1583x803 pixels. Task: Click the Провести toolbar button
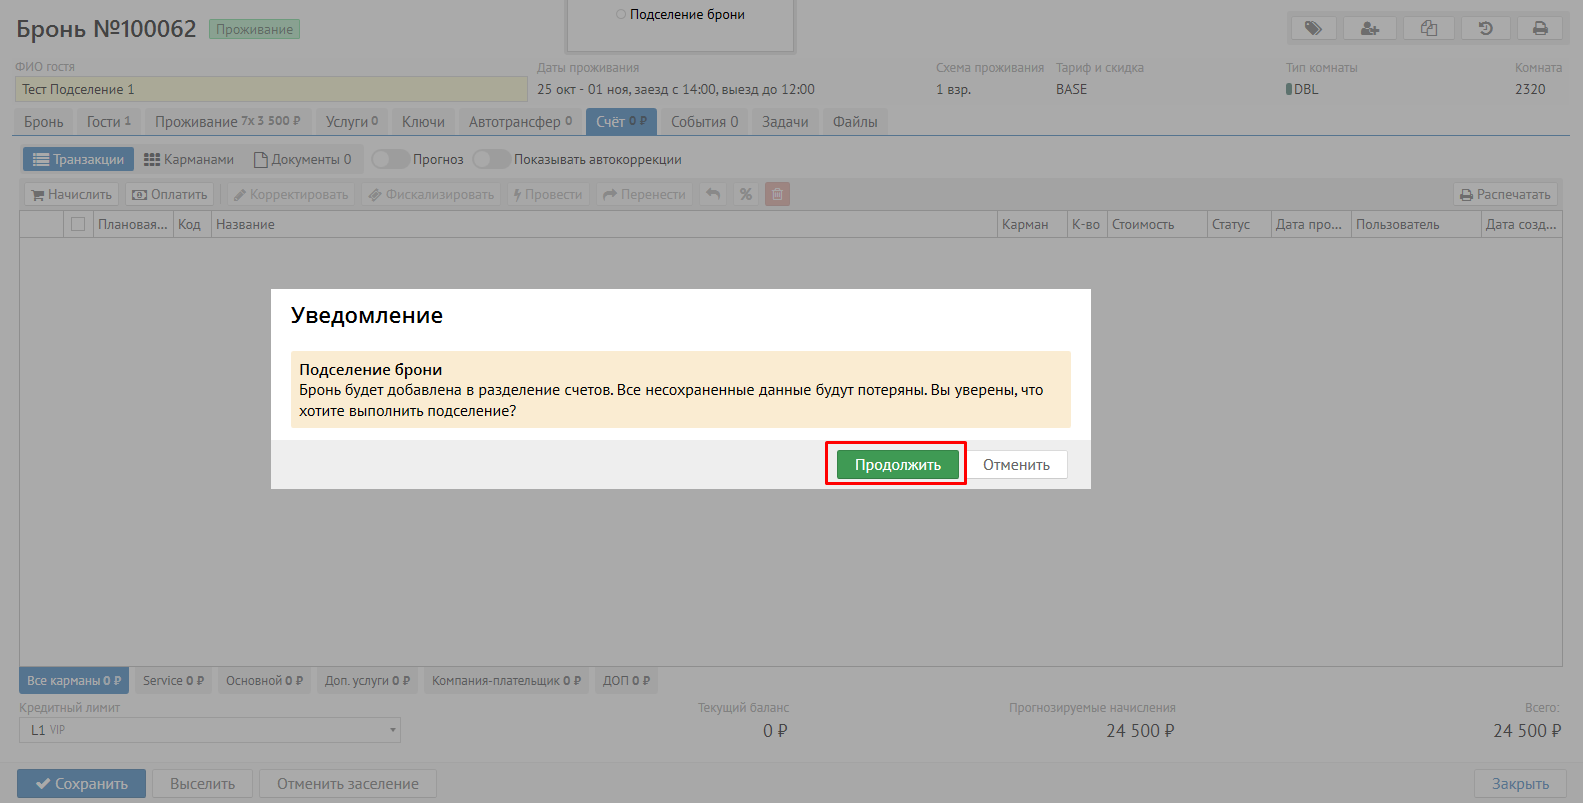[548, 194]
